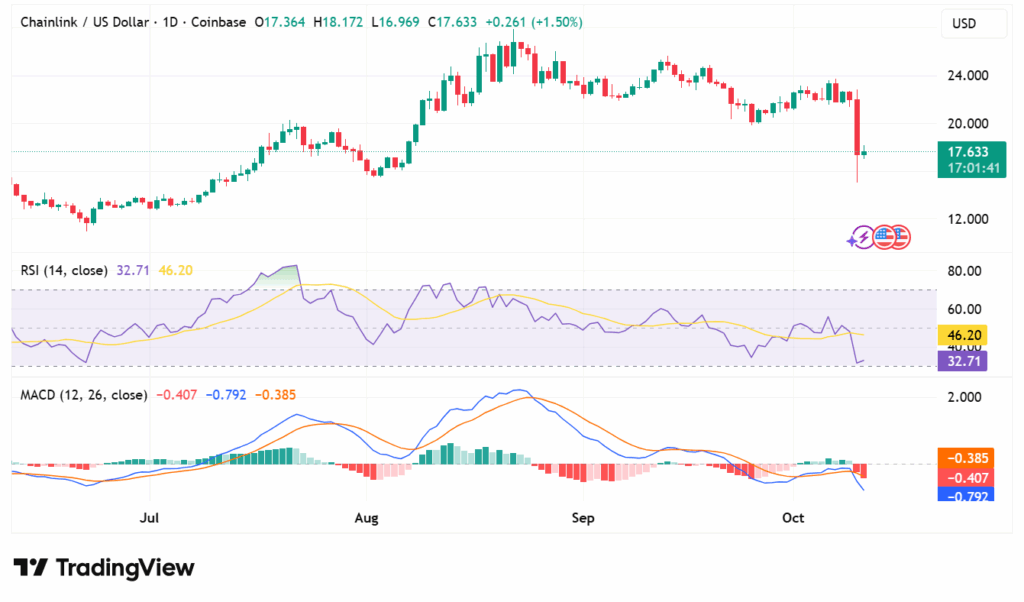The height and width of the screenshot is (602, 1024).
Task: Select the Aug label on time axis
Action: [366, 517]
